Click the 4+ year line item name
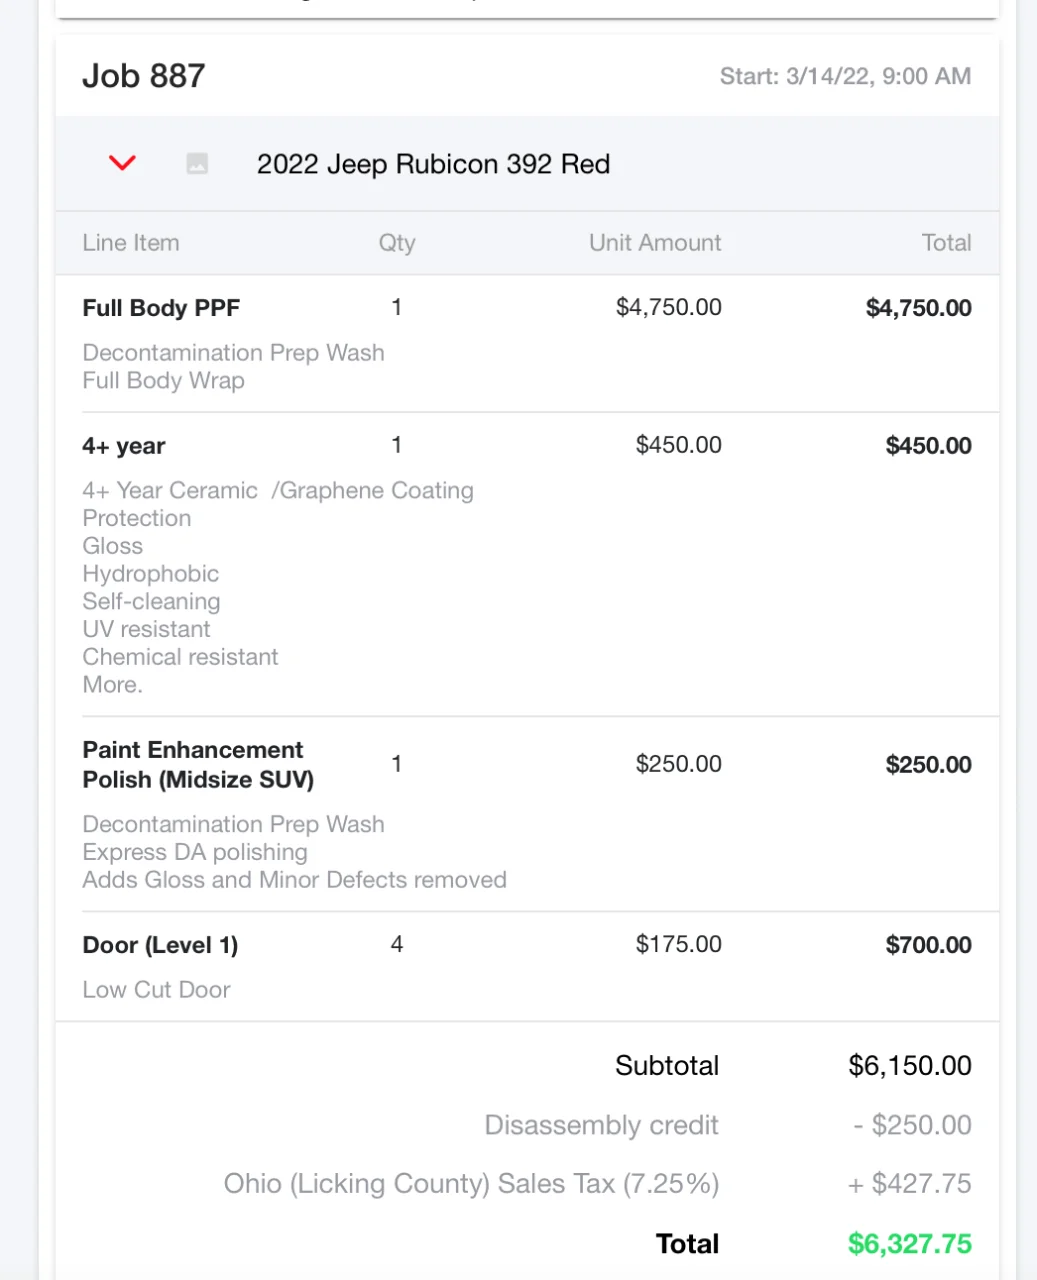1037x1280 pixels. (123, 445)
